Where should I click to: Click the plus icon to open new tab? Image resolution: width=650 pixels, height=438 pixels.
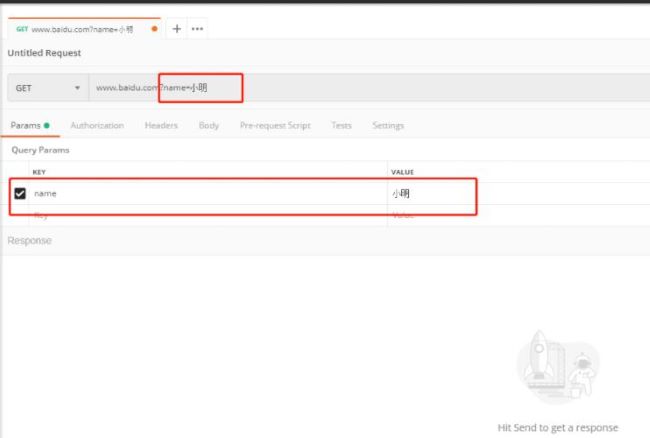(177, 29)
